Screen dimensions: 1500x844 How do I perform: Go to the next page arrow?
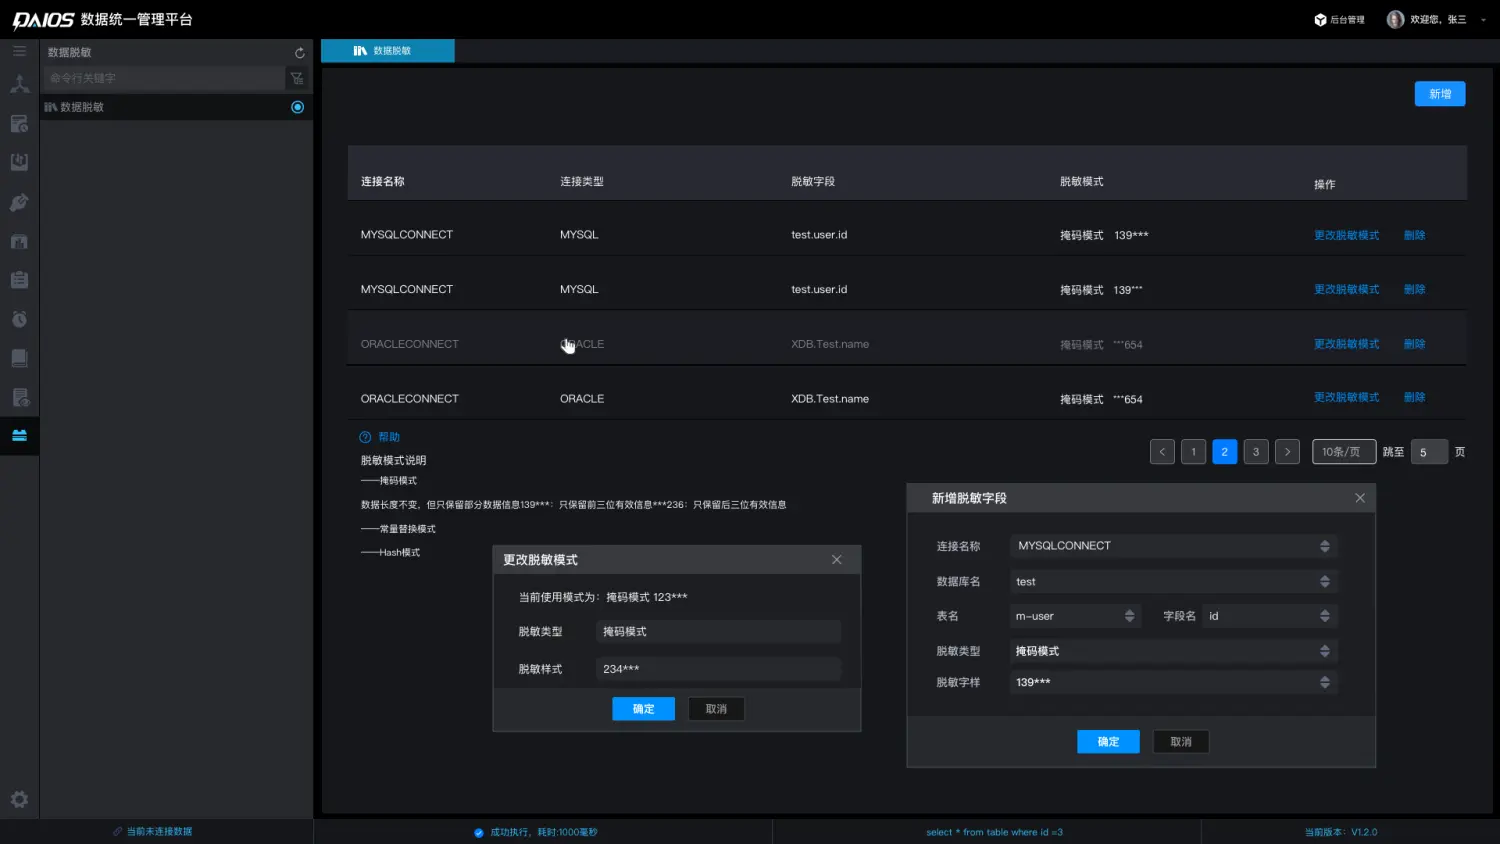click(x=1287, y=452)
